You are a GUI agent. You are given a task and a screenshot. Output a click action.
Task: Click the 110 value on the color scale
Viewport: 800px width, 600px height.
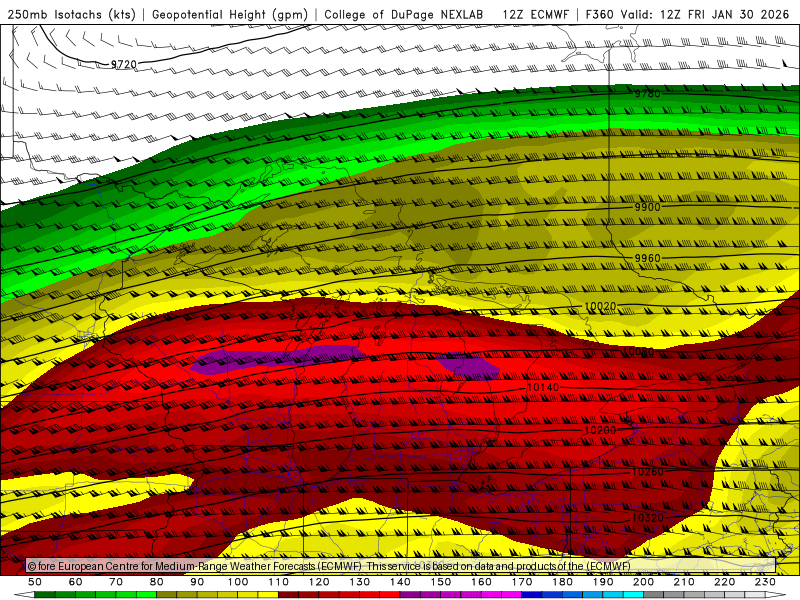[279, 582]
